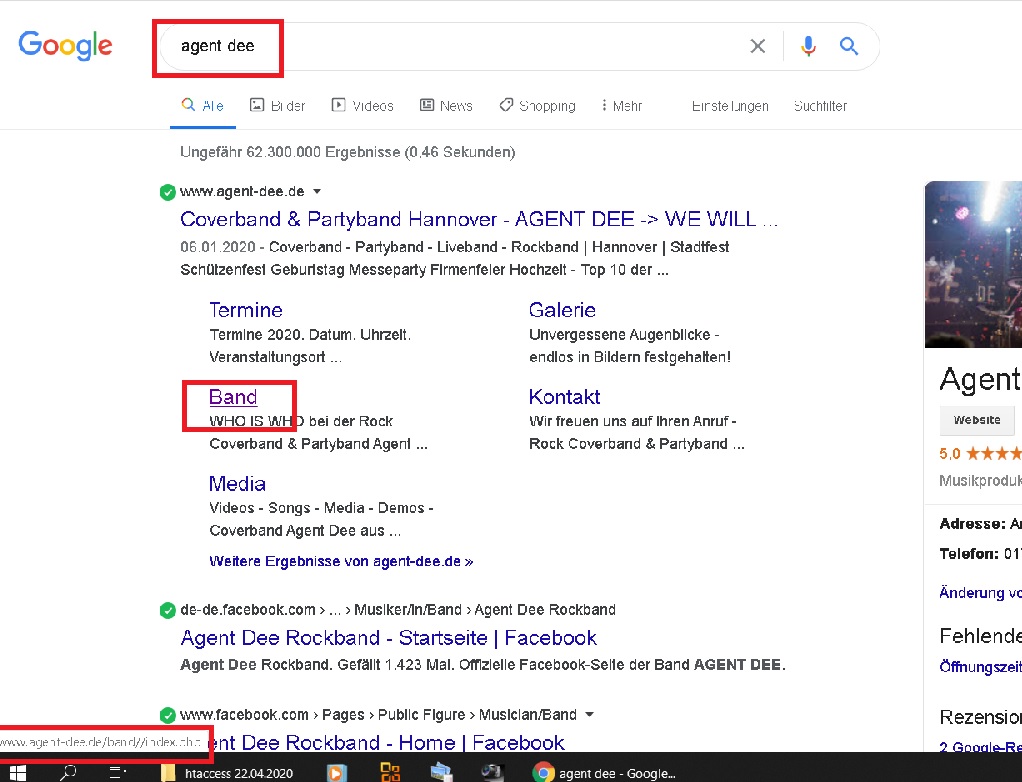1022x782 pixels.
Task: Open the band photo in the knowledge panel
Action: tap(973, 264)
